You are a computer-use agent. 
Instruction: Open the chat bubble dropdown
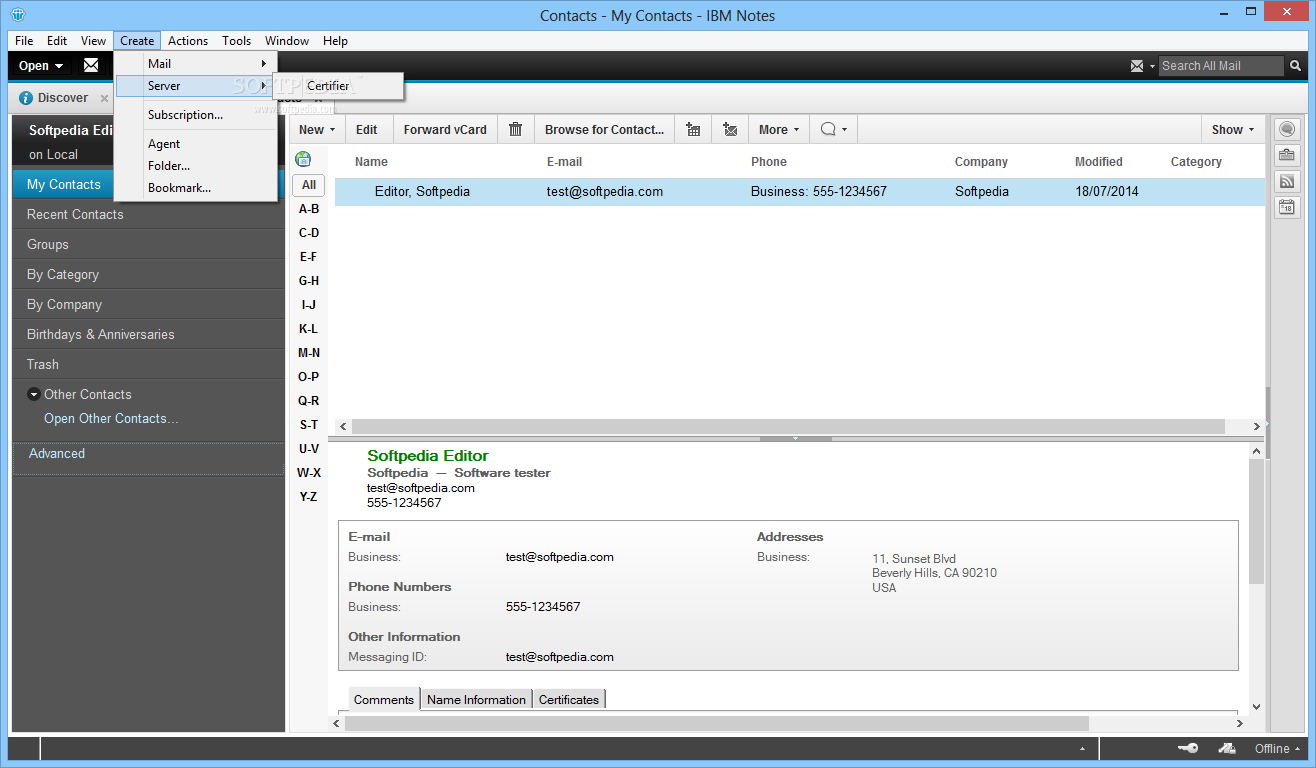[833, 129]
